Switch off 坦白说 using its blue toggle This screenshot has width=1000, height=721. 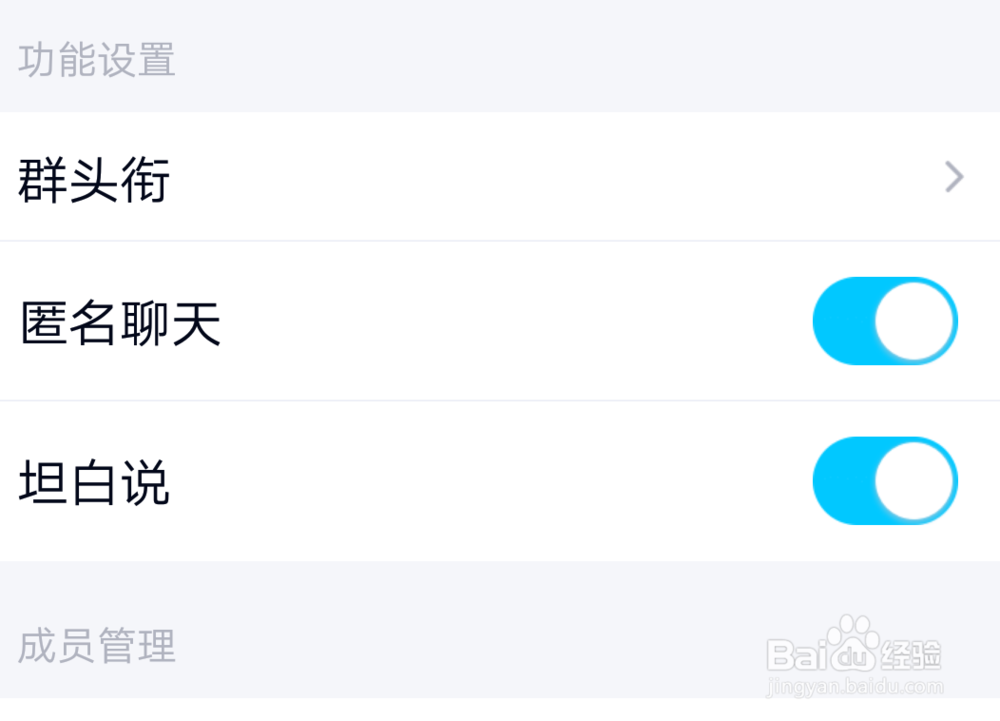point(884,480)
